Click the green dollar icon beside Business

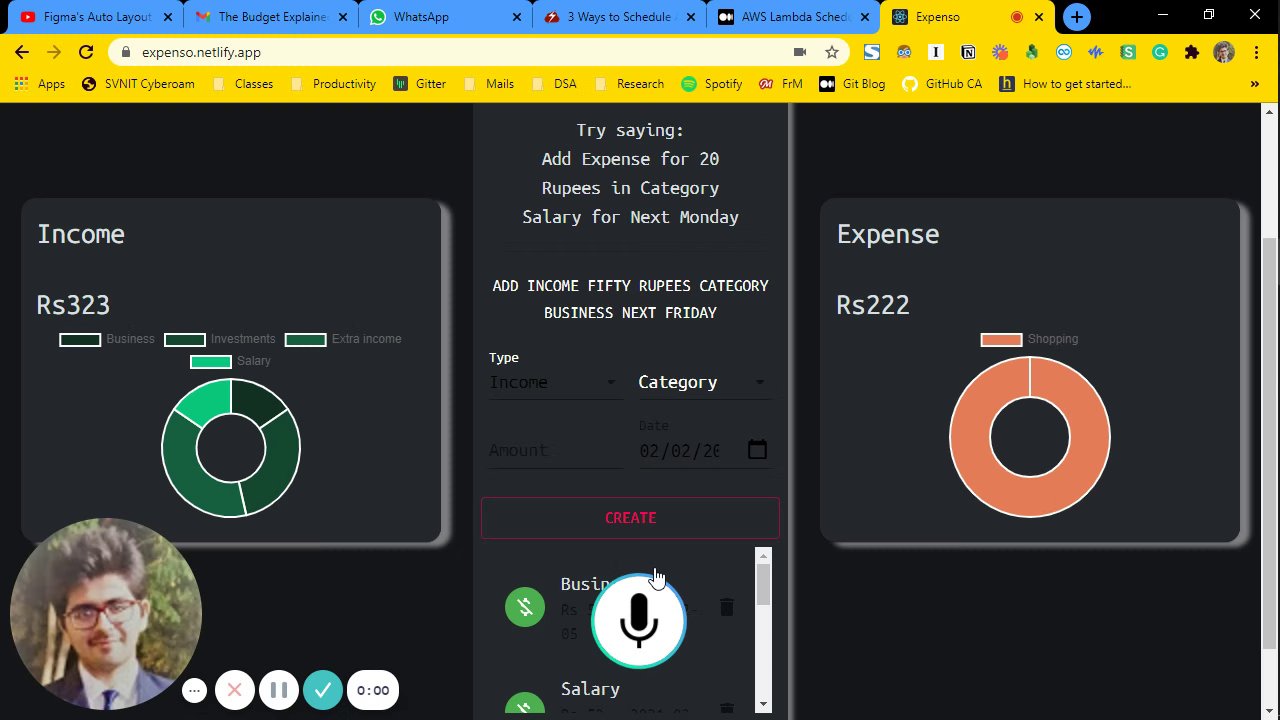pos(525,607)
